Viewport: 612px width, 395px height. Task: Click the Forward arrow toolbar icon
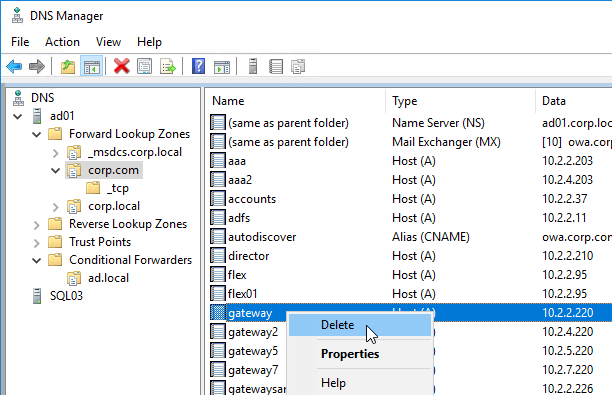(x=37, y=66)
